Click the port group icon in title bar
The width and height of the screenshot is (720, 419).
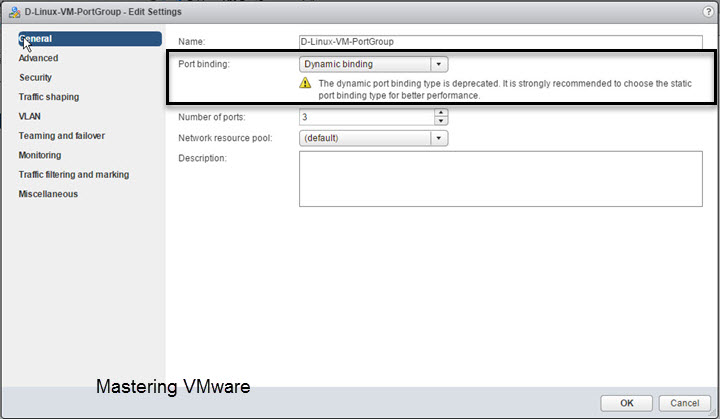pyautogui.click(x=14, y=12)
